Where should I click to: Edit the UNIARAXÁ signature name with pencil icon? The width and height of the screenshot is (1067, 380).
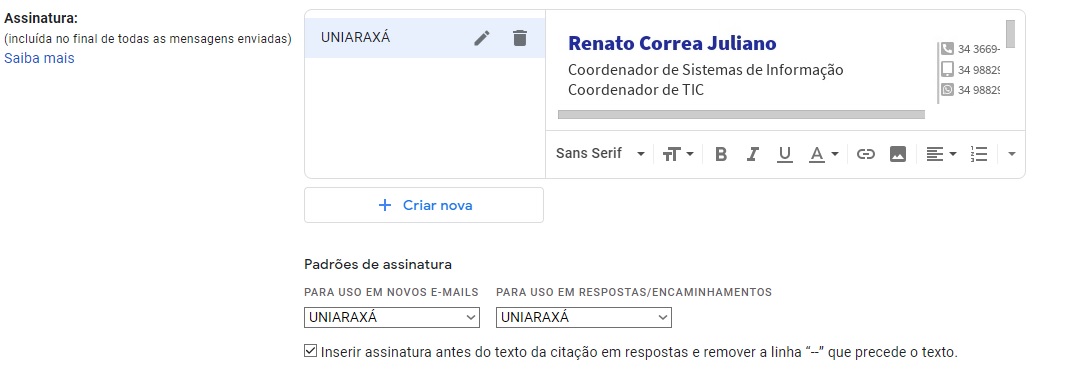tap(482, 38)
